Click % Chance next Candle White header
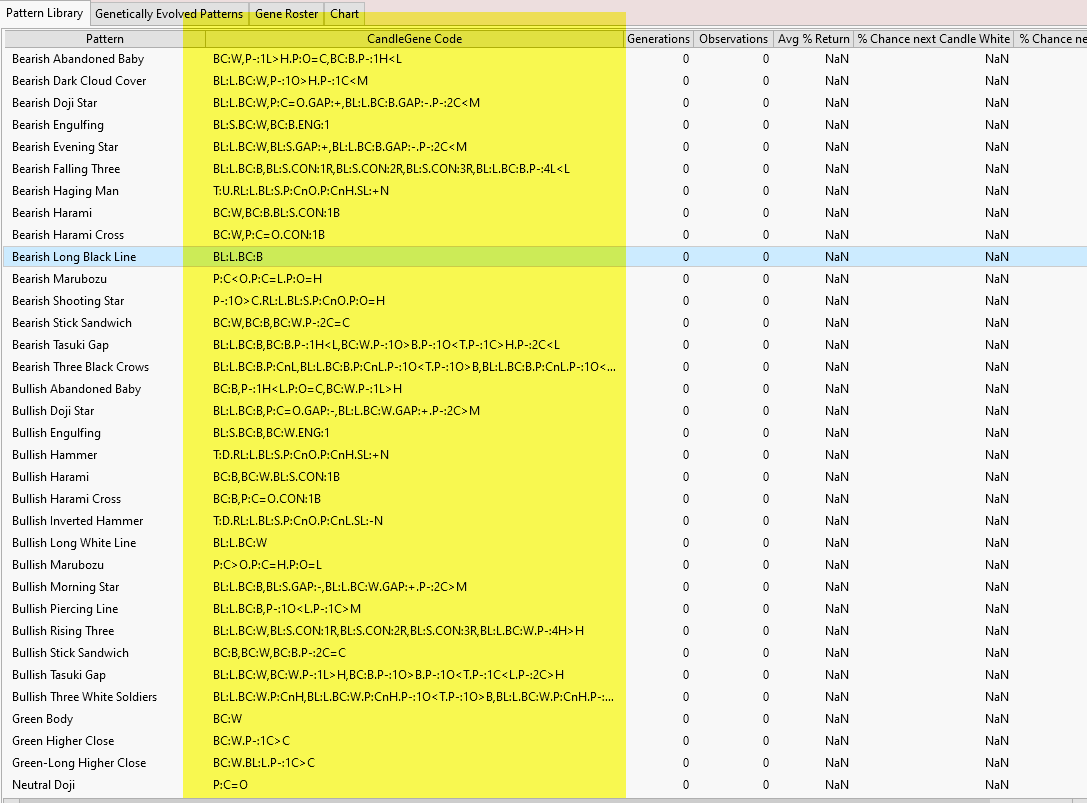This screenshot has height=803, width=1087. click(x=933, y=39)
